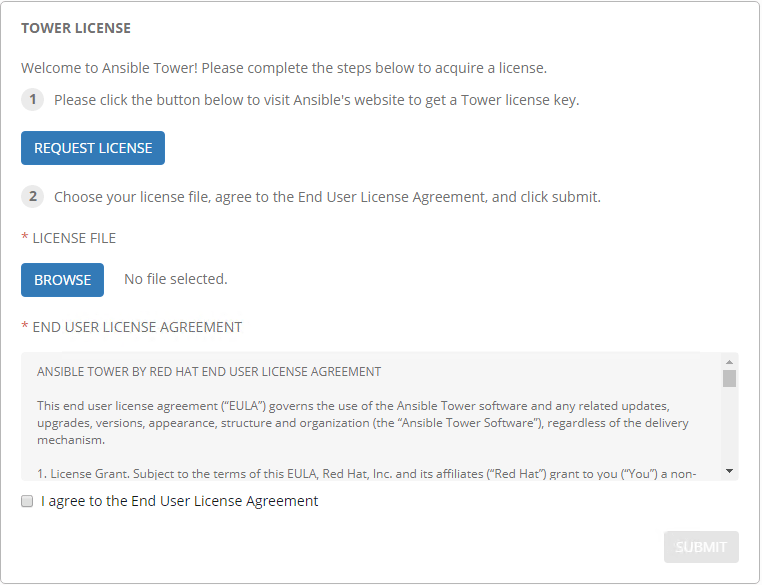Click the End User License Agreement field label
This screenshot has height=585, width=762.
[x=137, y=327]
